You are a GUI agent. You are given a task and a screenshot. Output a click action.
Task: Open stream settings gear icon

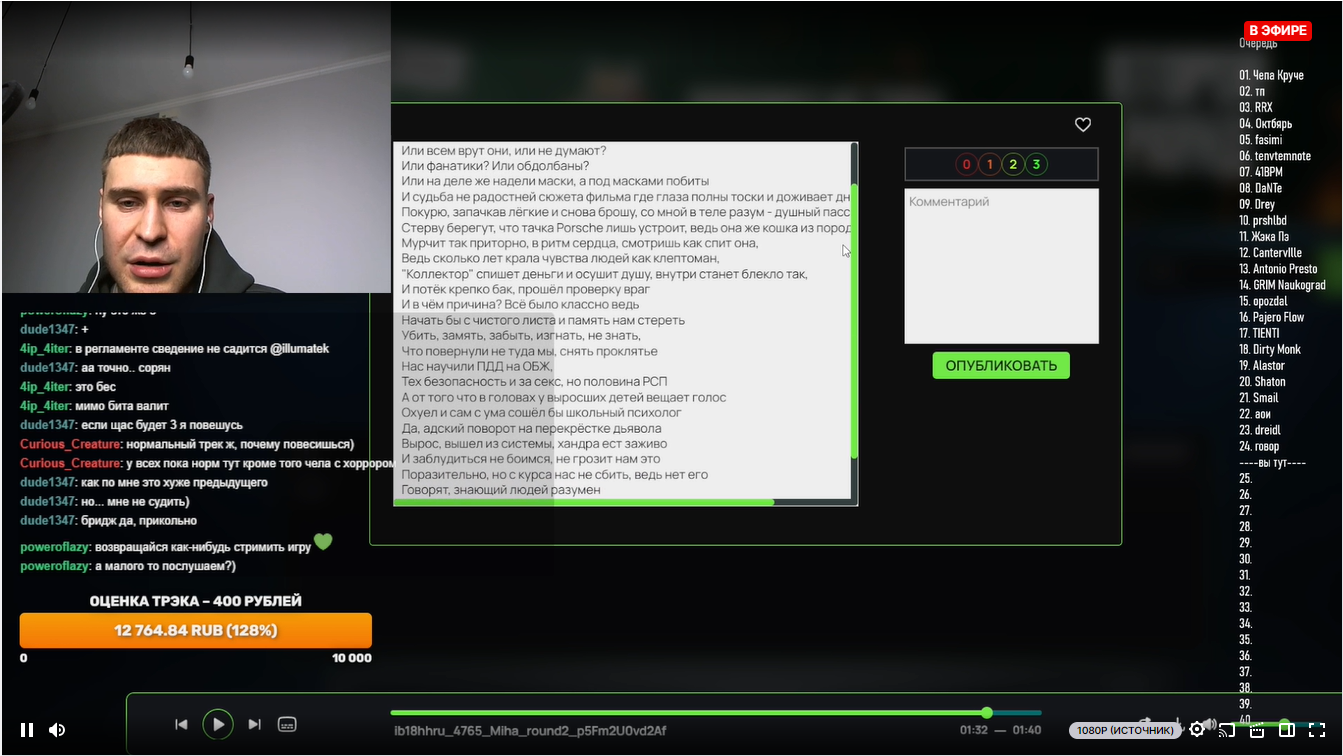click(x=1196, y=730)
